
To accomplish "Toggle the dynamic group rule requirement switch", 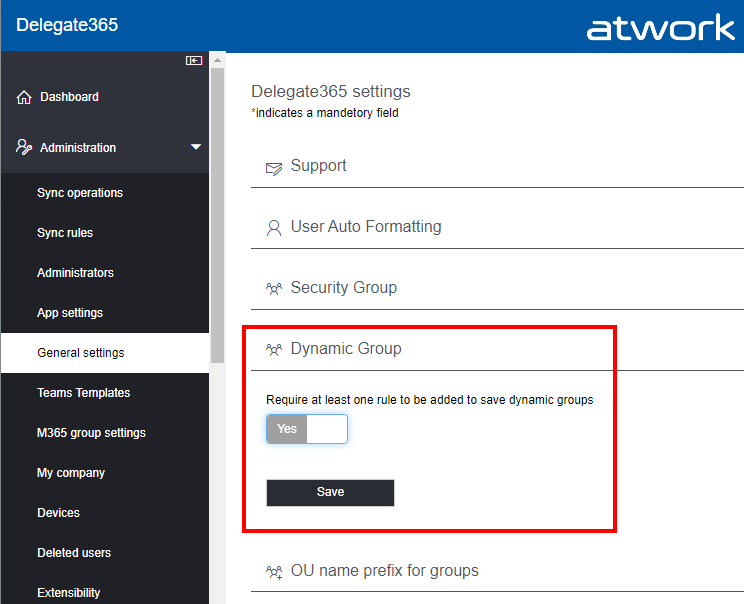I will click(x=307, y=429).
